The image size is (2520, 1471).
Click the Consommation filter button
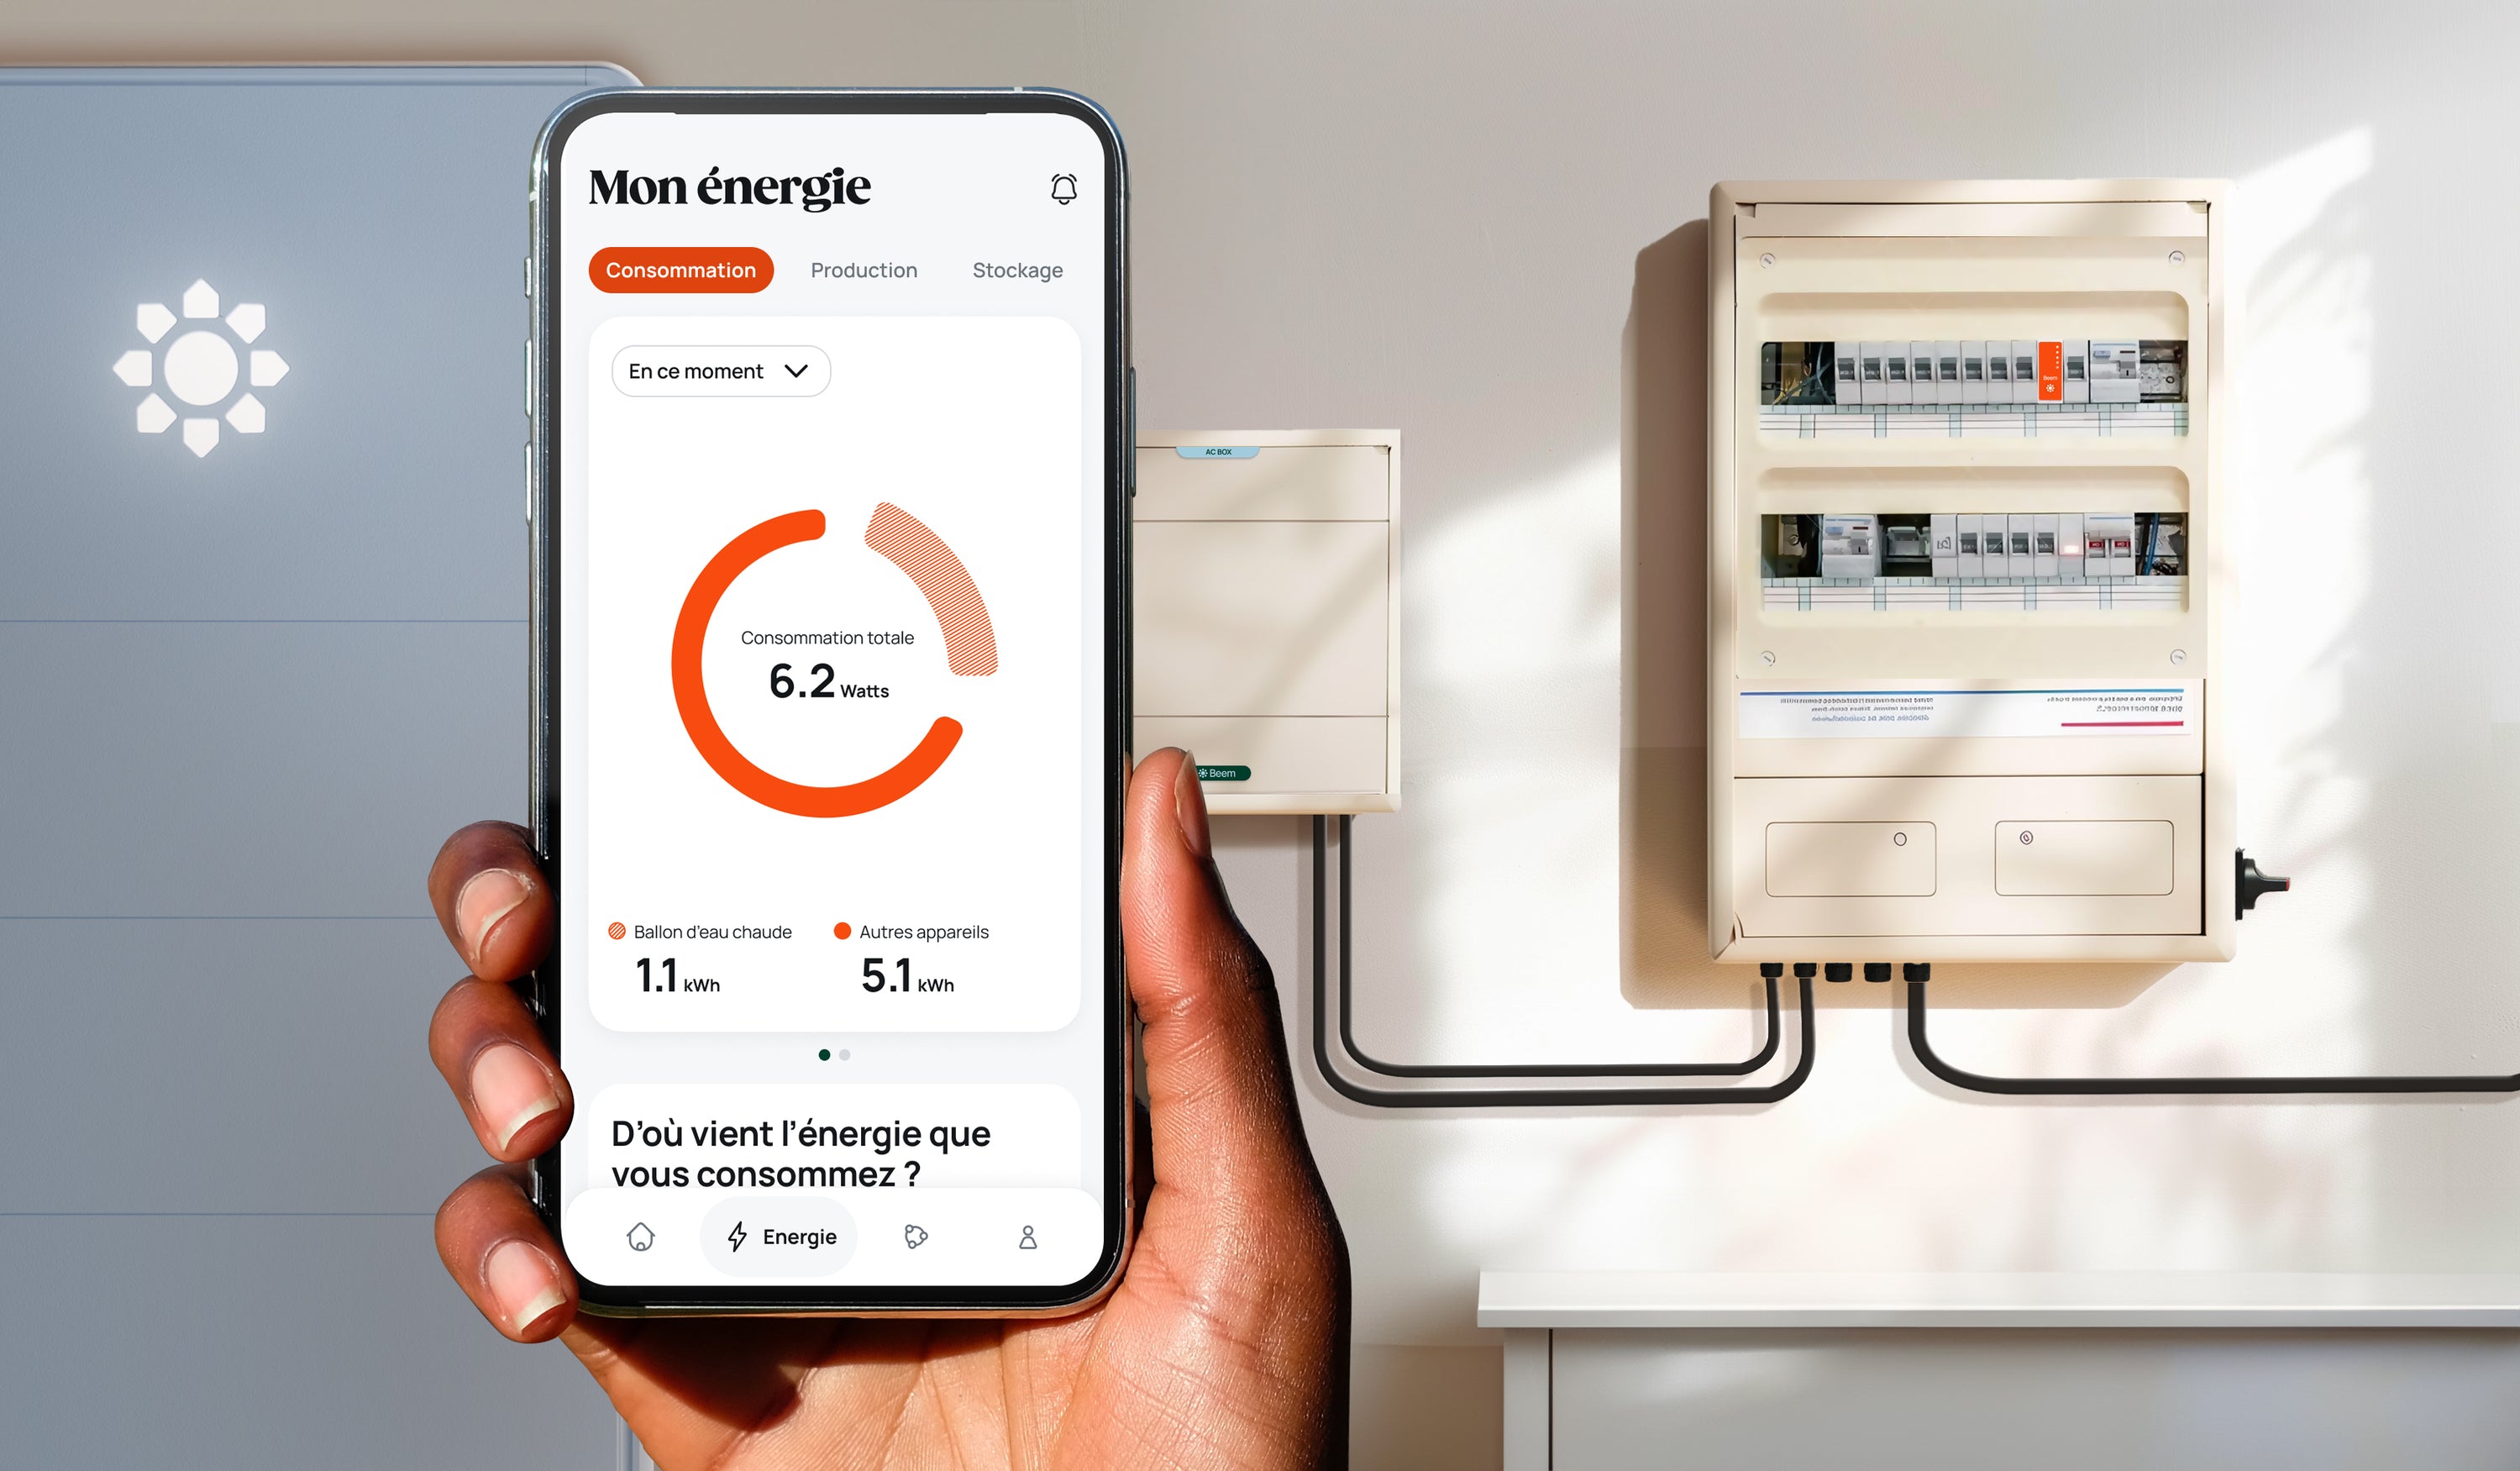pyautogui.click(x=682, y=270)
